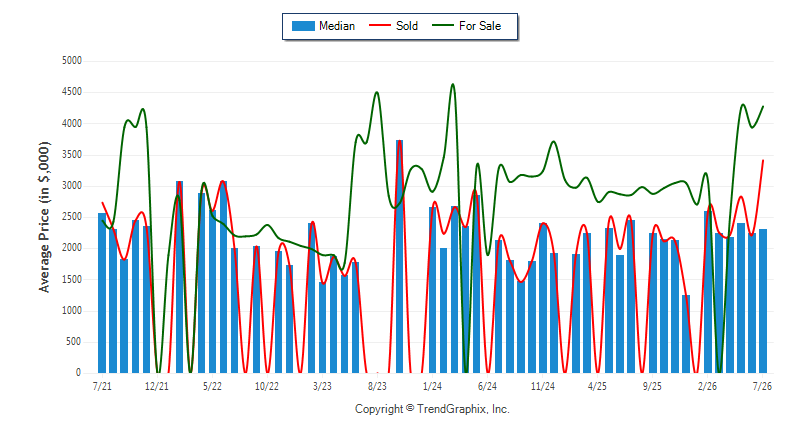Viewport: 800px width, 434px height.
Task: Click the green For Sale legend line
Action: coord(442,25)
